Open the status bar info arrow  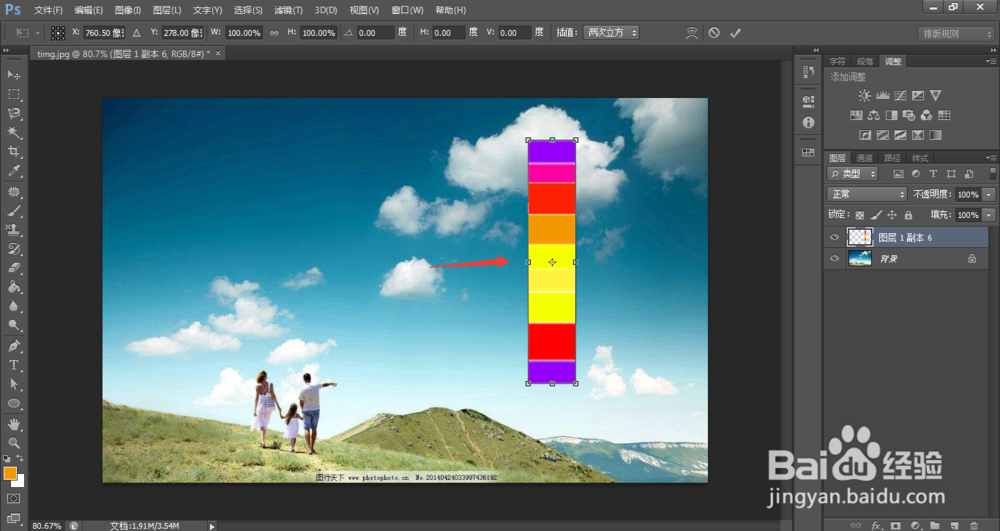click(x=212, y=526)
